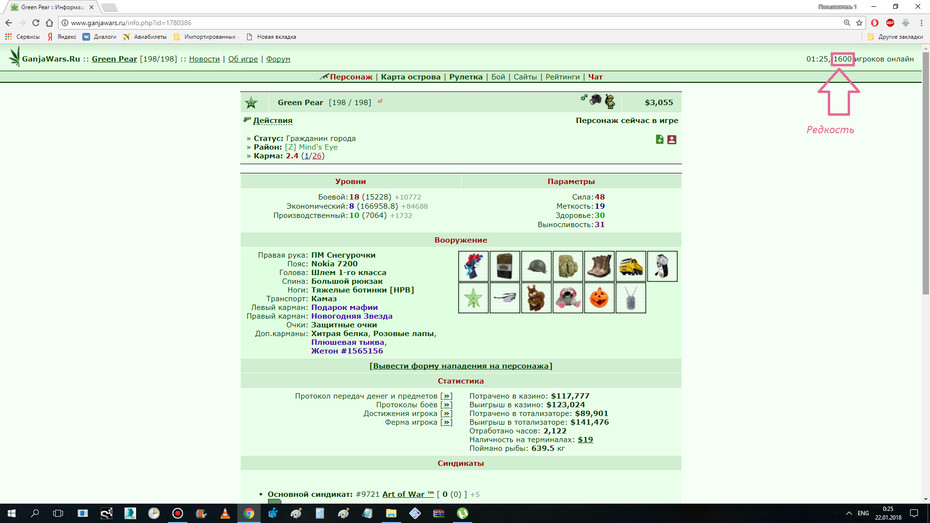Screen dimensions: 930x523
Task: Open the Об игре link
Action: 243,59
